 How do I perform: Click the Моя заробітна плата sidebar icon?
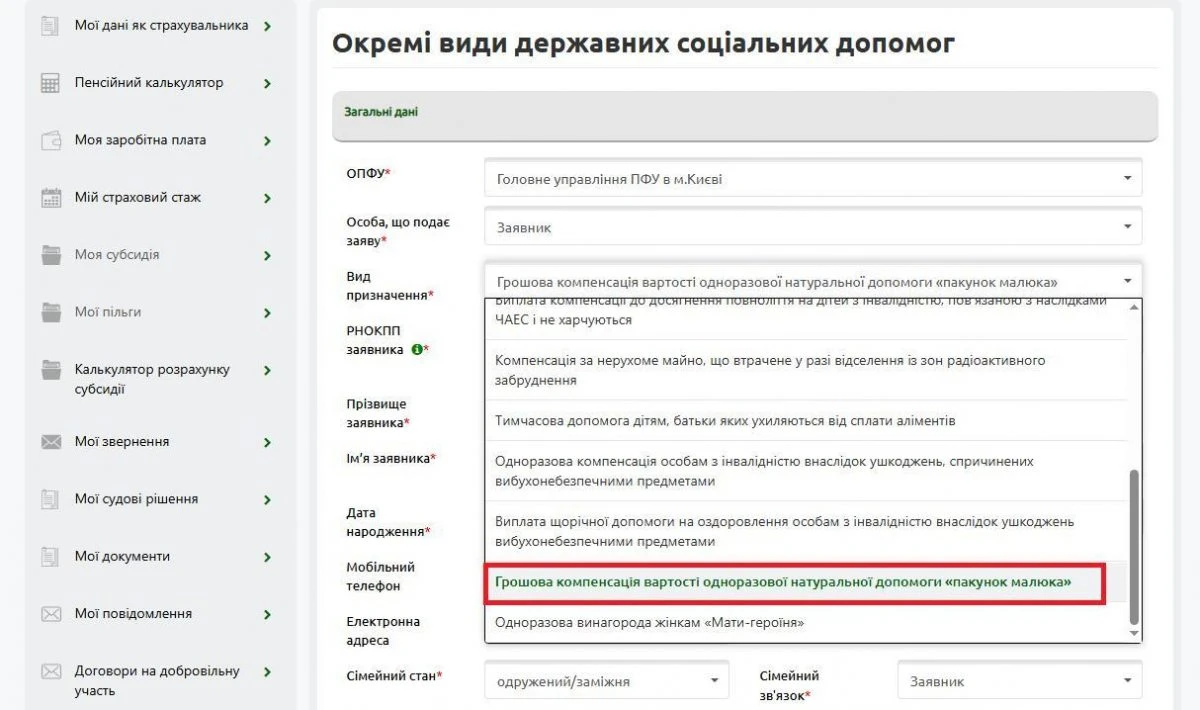tap(50, 140)
